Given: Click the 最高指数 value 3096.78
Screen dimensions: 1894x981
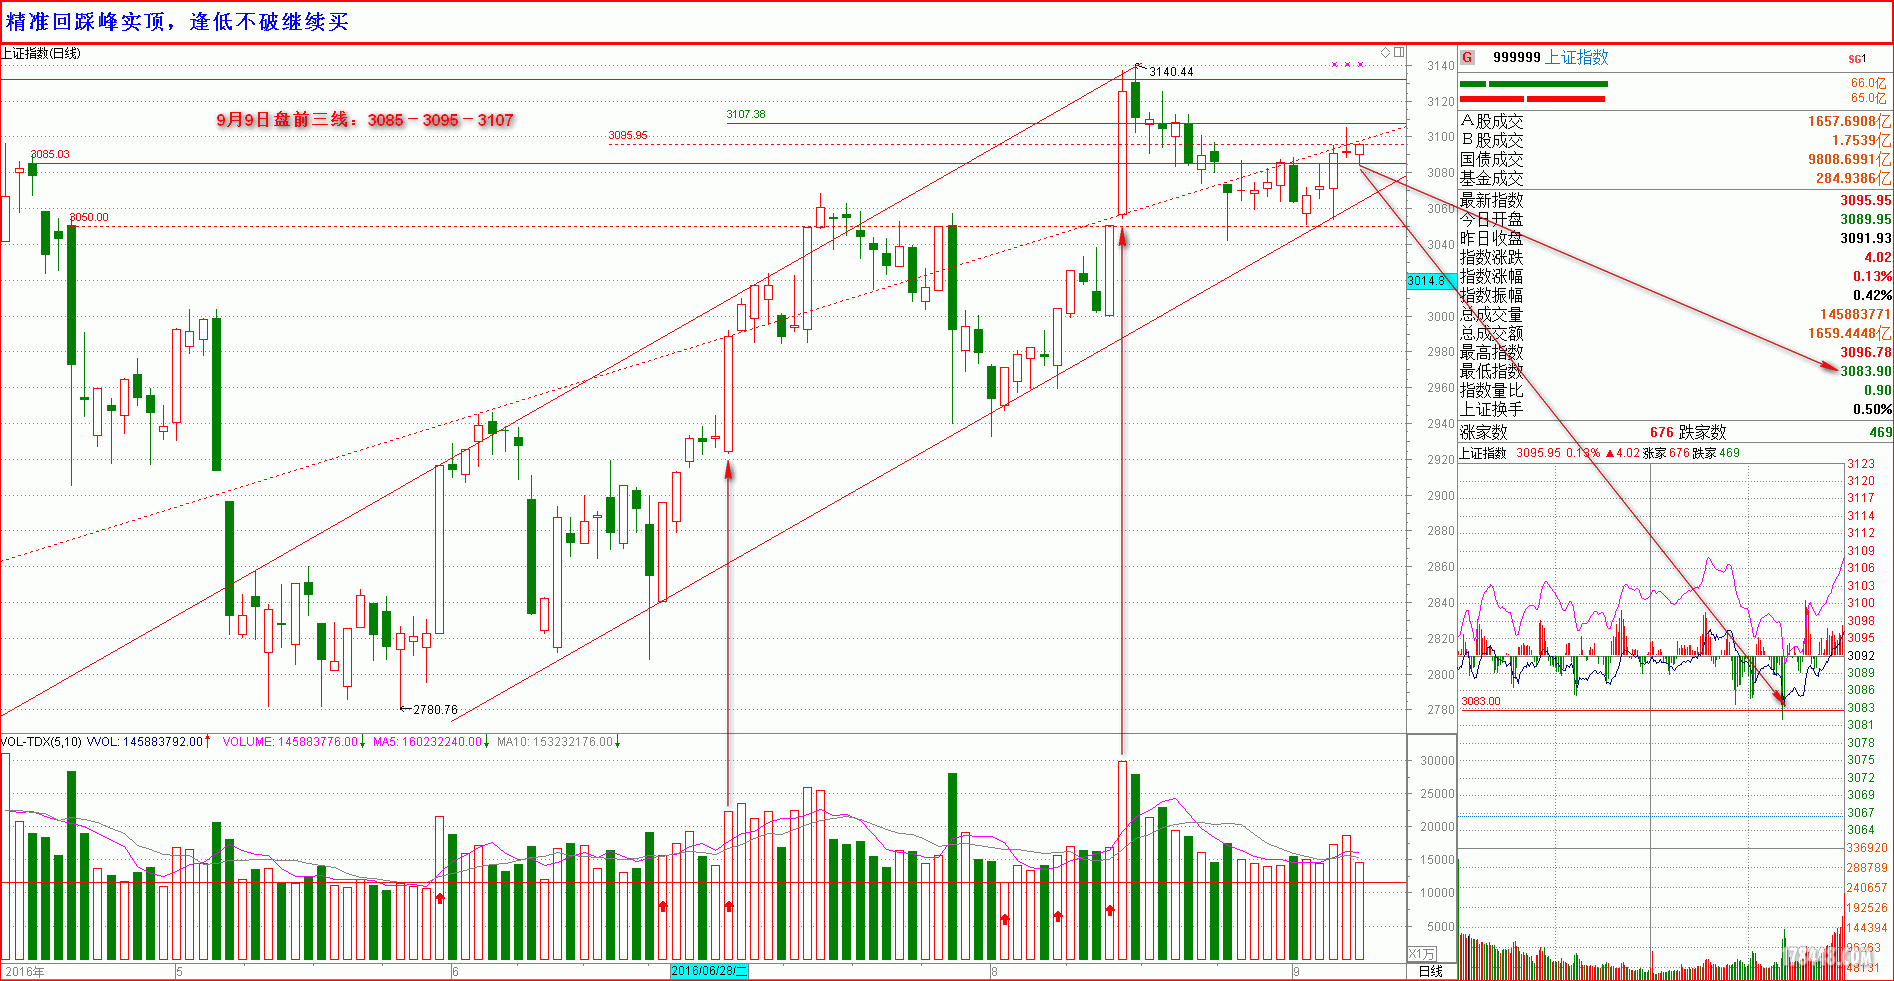Looking at the screenshot, I should (1866, 352).
